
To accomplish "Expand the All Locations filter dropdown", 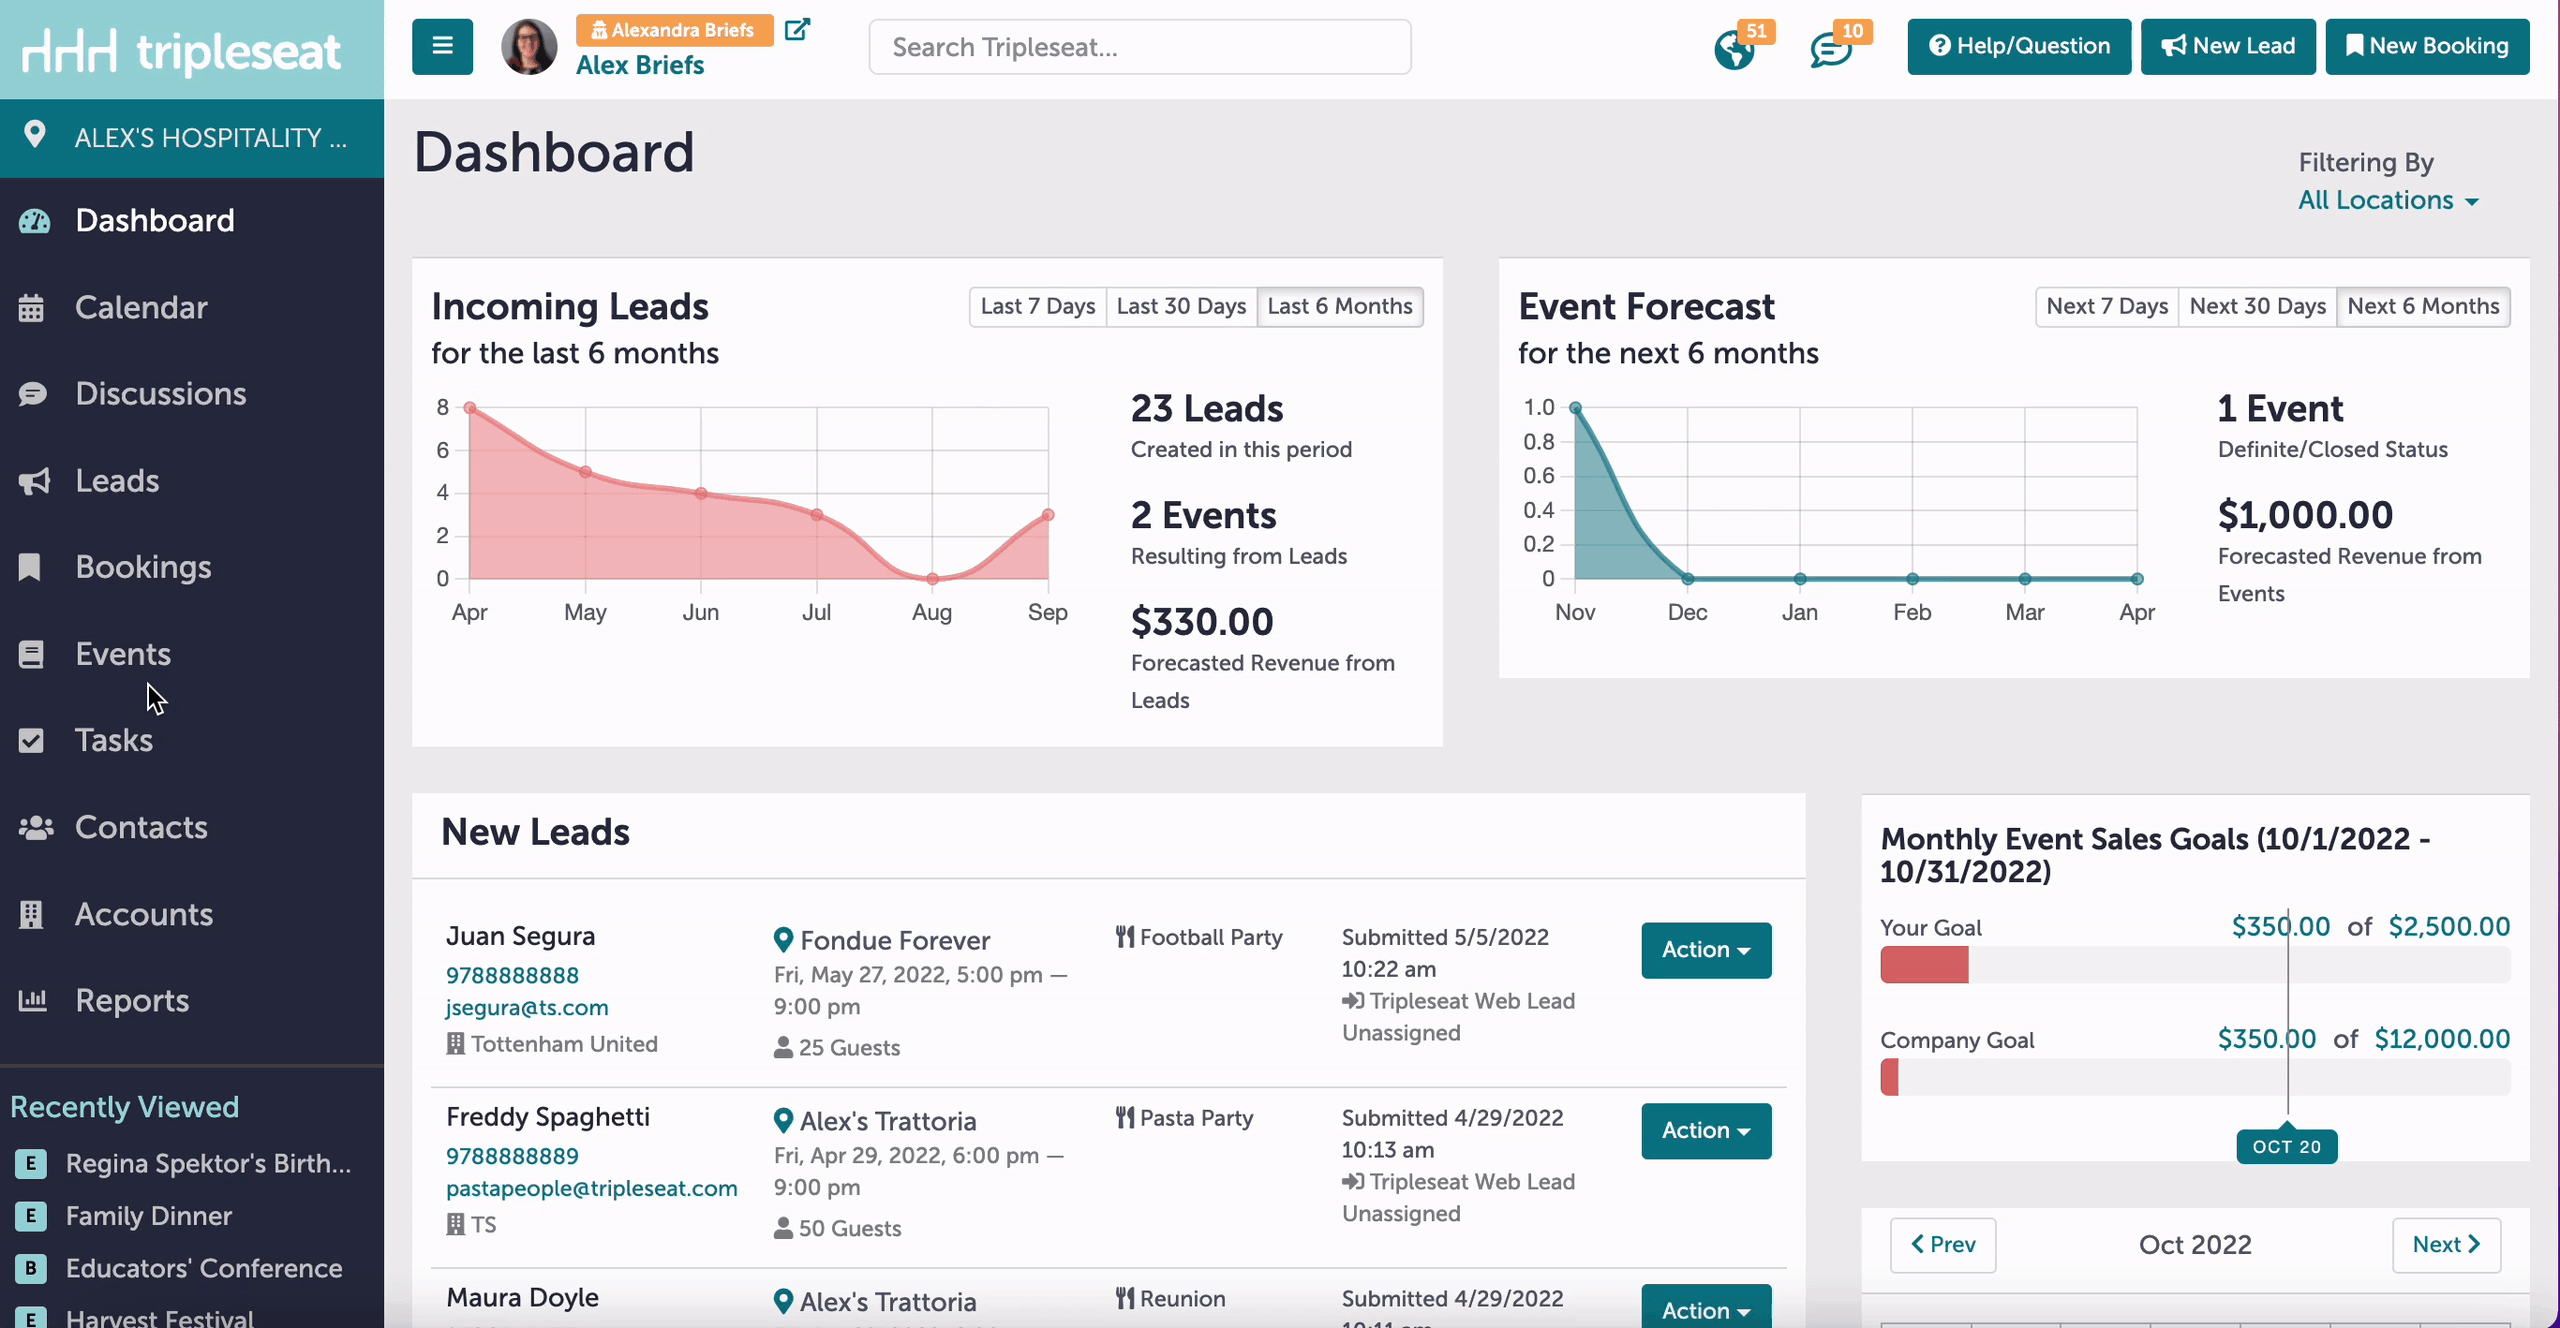I will [2388, 200].
